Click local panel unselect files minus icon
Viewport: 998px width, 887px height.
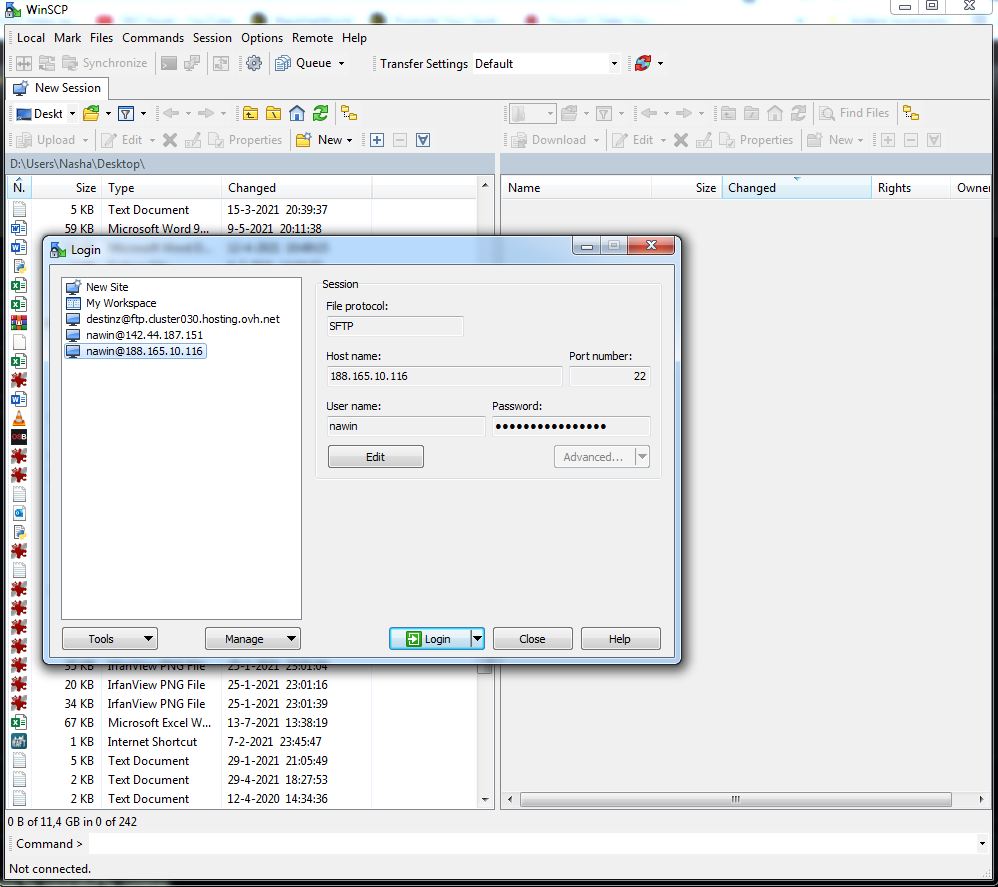coord(400,140)
